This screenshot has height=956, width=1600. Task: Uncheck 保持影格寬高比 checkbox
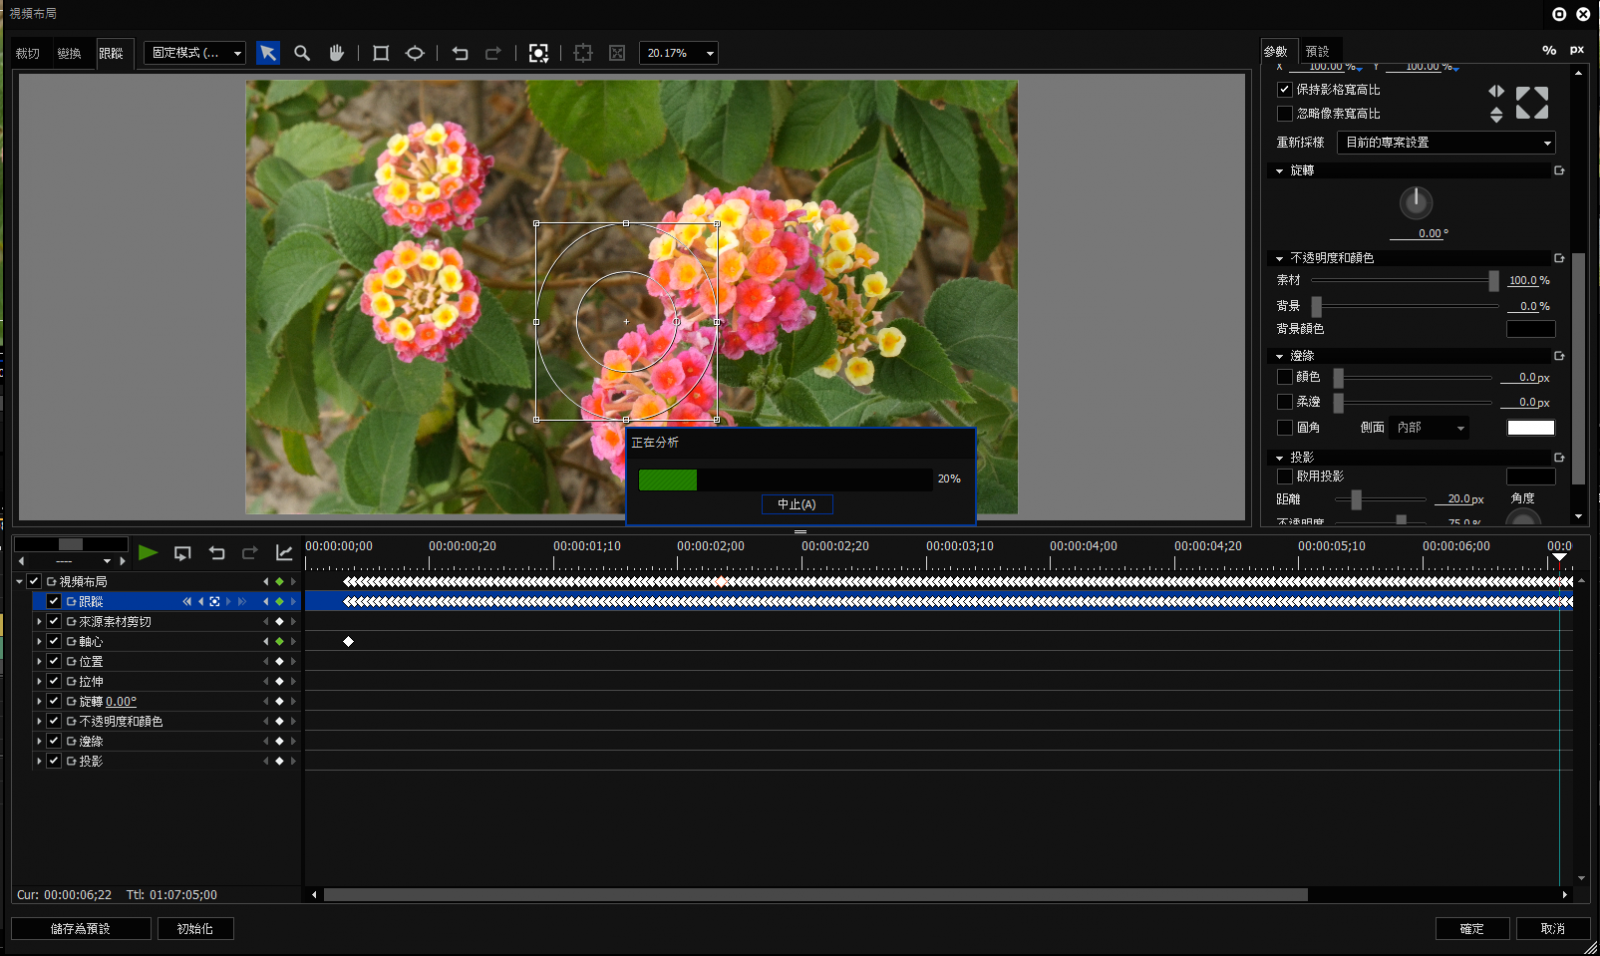pyautogui.click(x=1285, y=90)
